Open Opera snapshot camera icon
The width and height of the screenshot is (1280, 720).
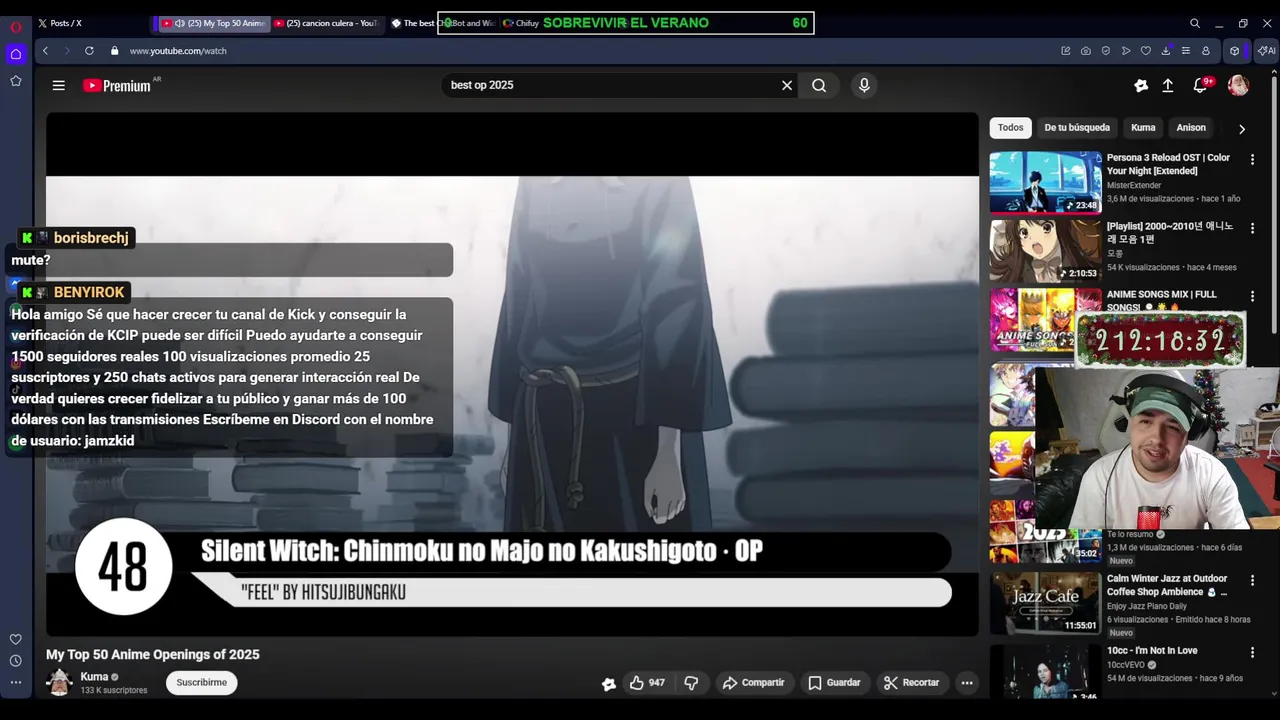tap(1086, 51)
